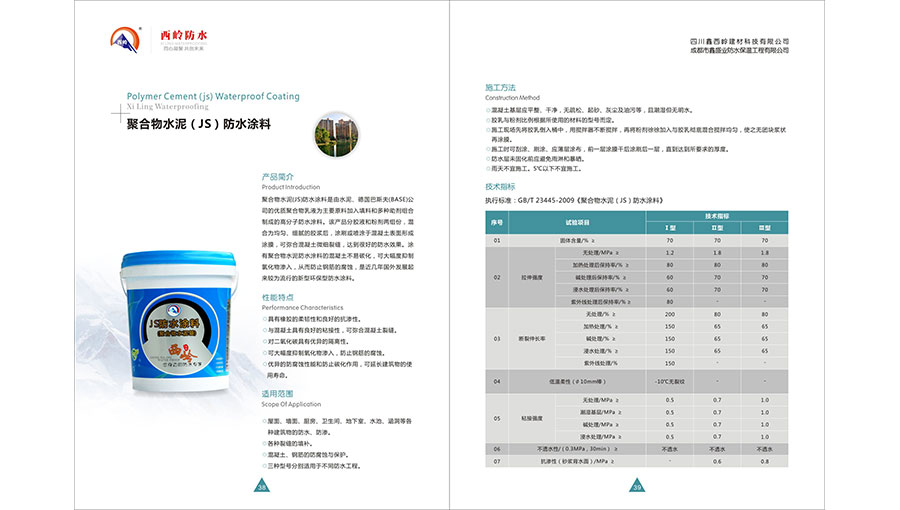Click the round building photo thumbnail

click(x=336, y=135)
